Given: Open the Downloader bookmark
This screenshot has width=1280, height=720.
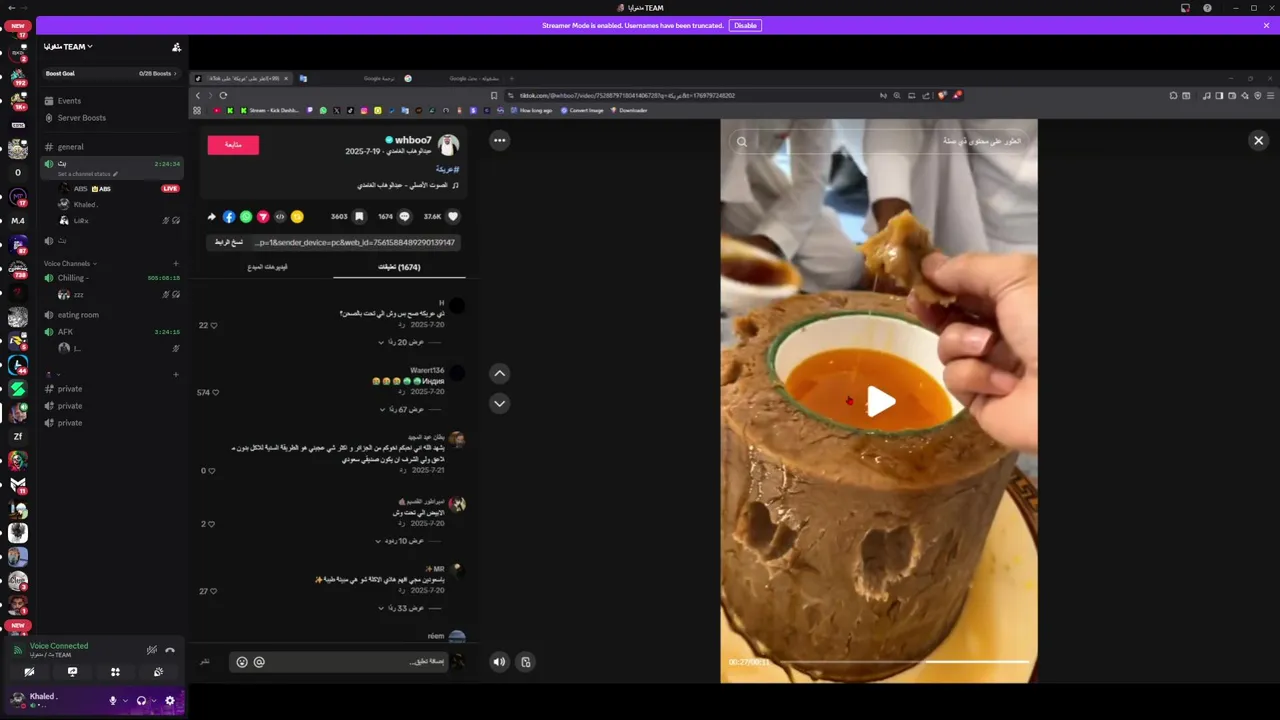Looking at the screenshot, I should pyautogui.click(x=629, y=110).
